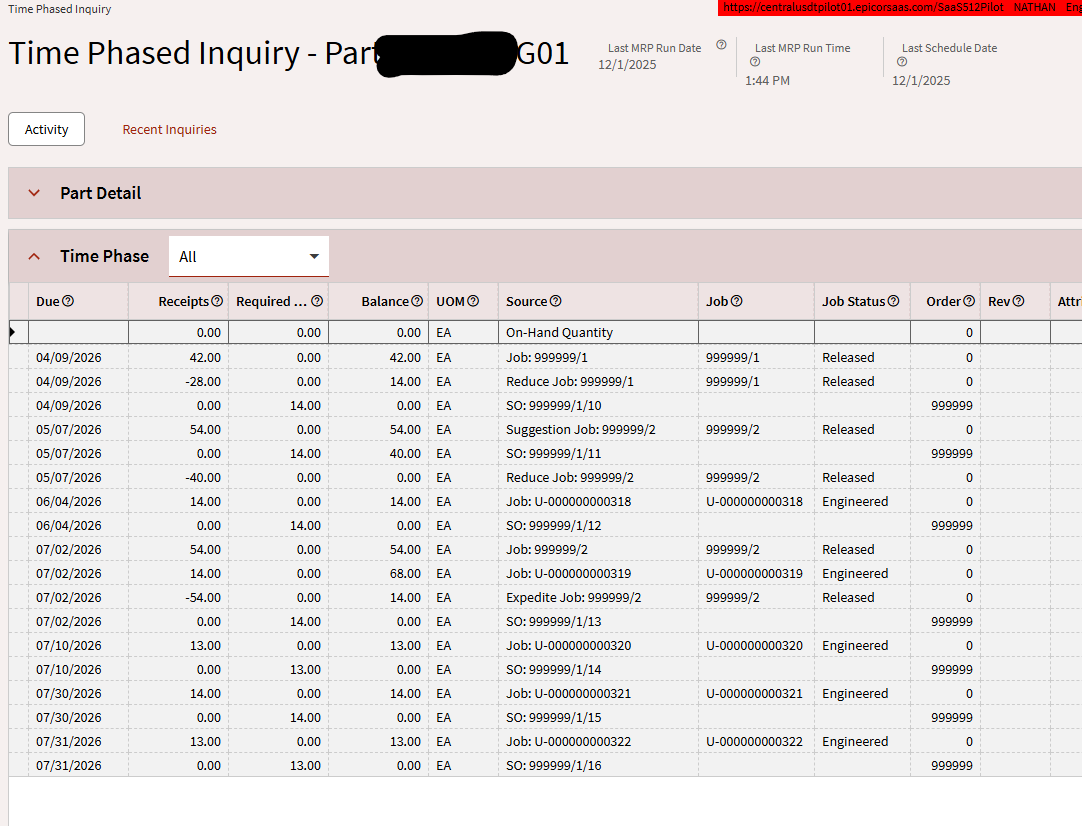This screenshot has width=1082, height=826.
Task: Click help icon beside Last MRP Run Date
Action: (x=721, y=45)
